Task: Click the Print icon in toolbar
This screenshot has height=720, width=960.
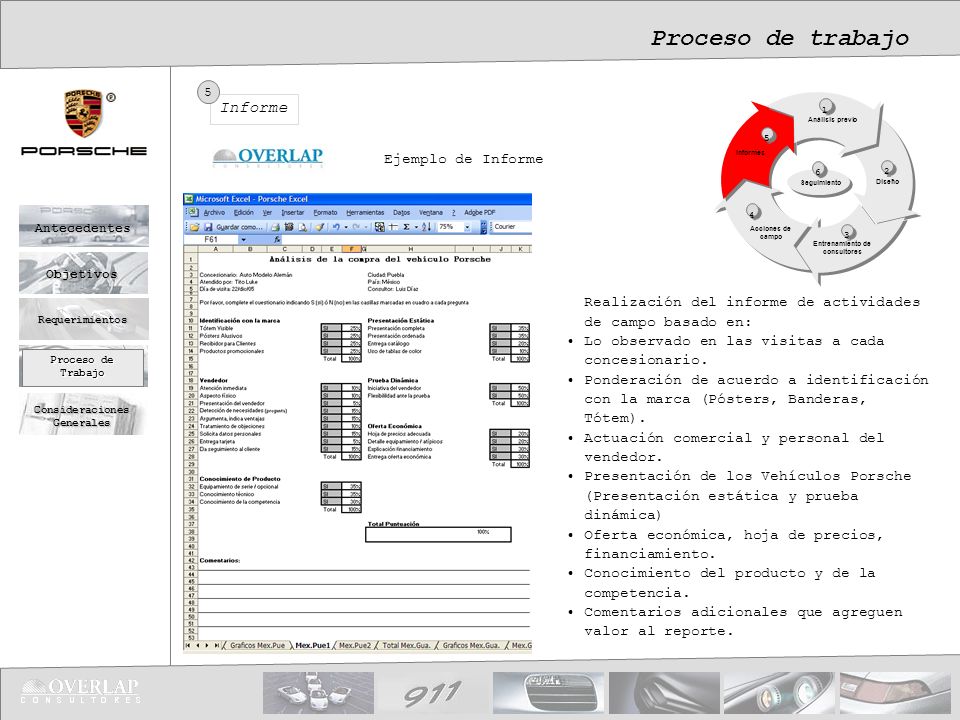Action: point(276,227)
